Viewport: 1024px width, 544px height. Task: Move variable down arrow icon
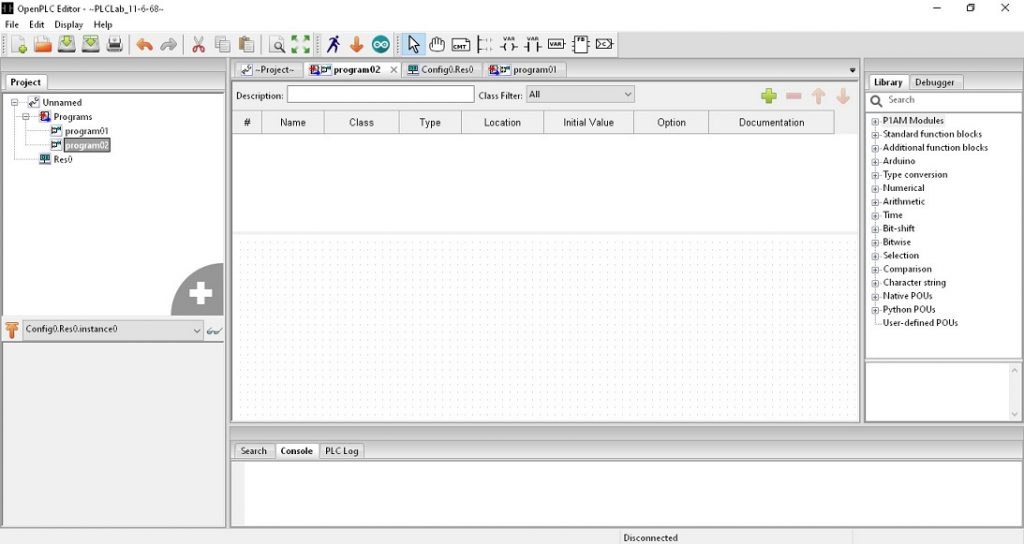843,96
